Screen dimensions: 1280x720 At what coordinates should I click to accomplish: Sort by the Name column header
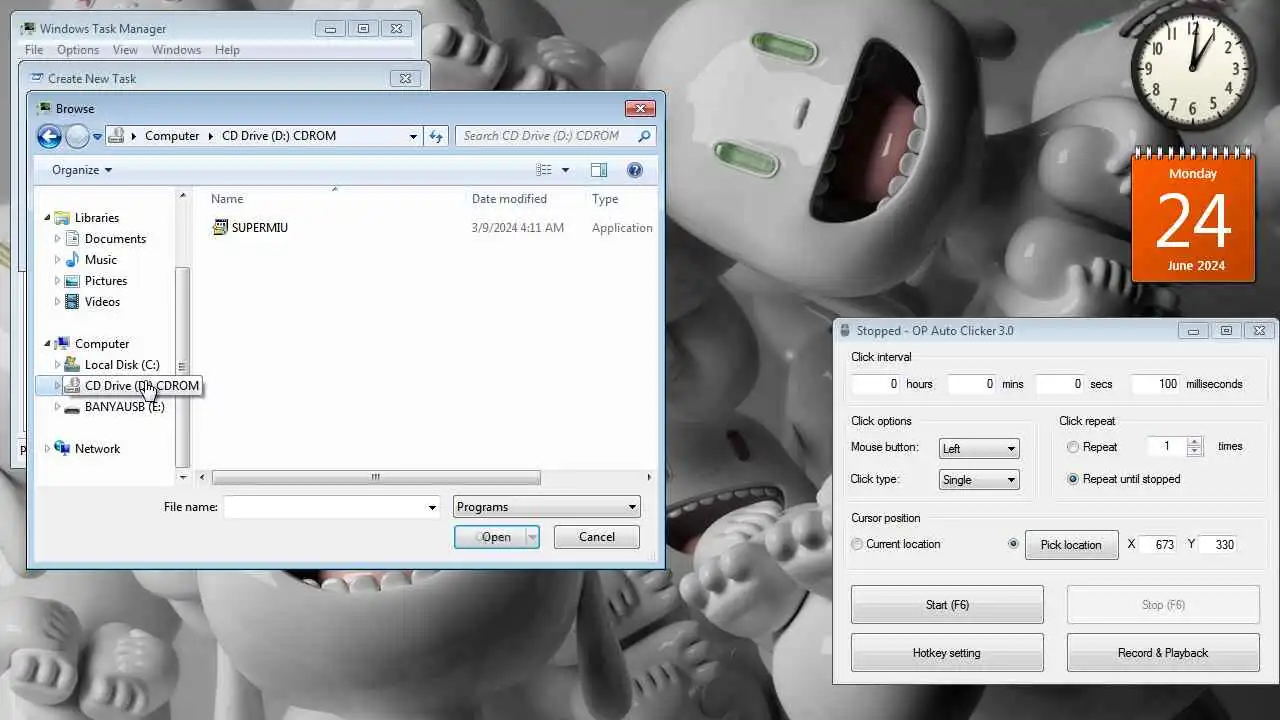tap(227, 199)
